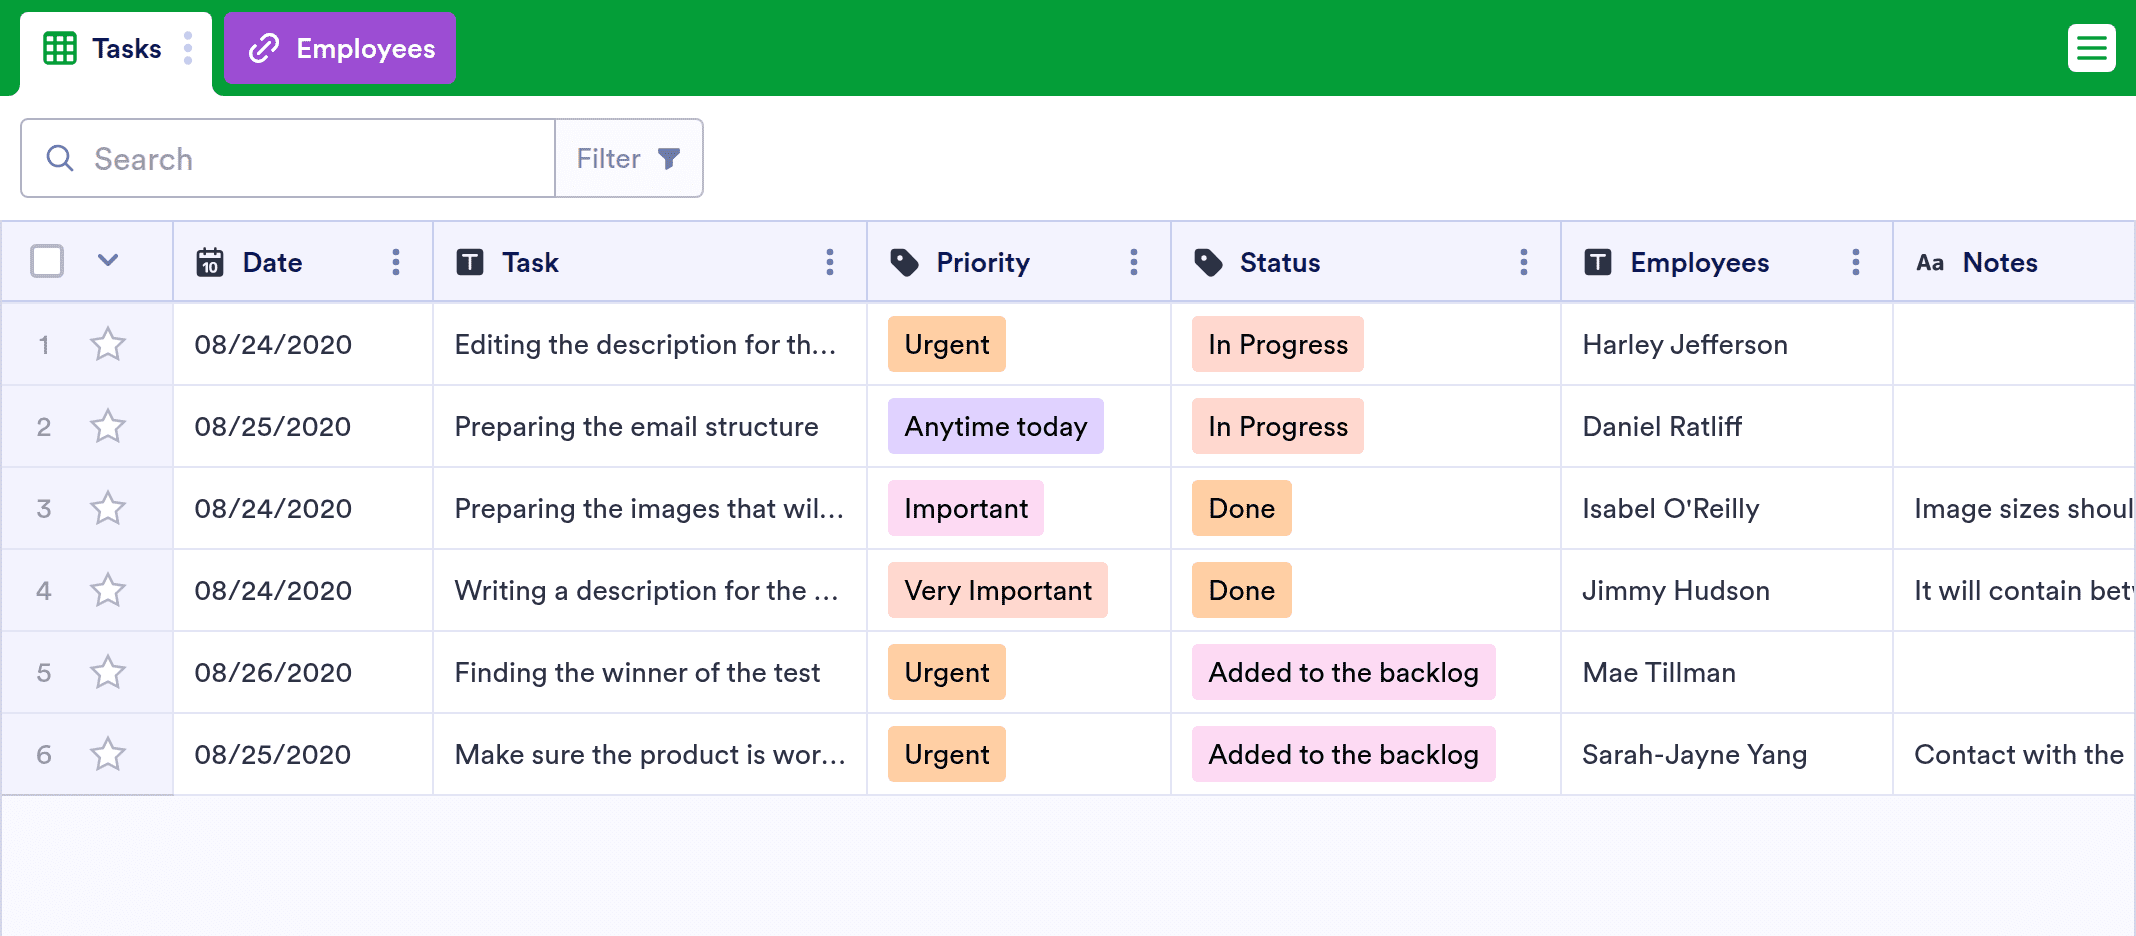Viewport: 2136px width, 936px height.
Task: Open the Employees column options menu
Action: [1855, 262]
